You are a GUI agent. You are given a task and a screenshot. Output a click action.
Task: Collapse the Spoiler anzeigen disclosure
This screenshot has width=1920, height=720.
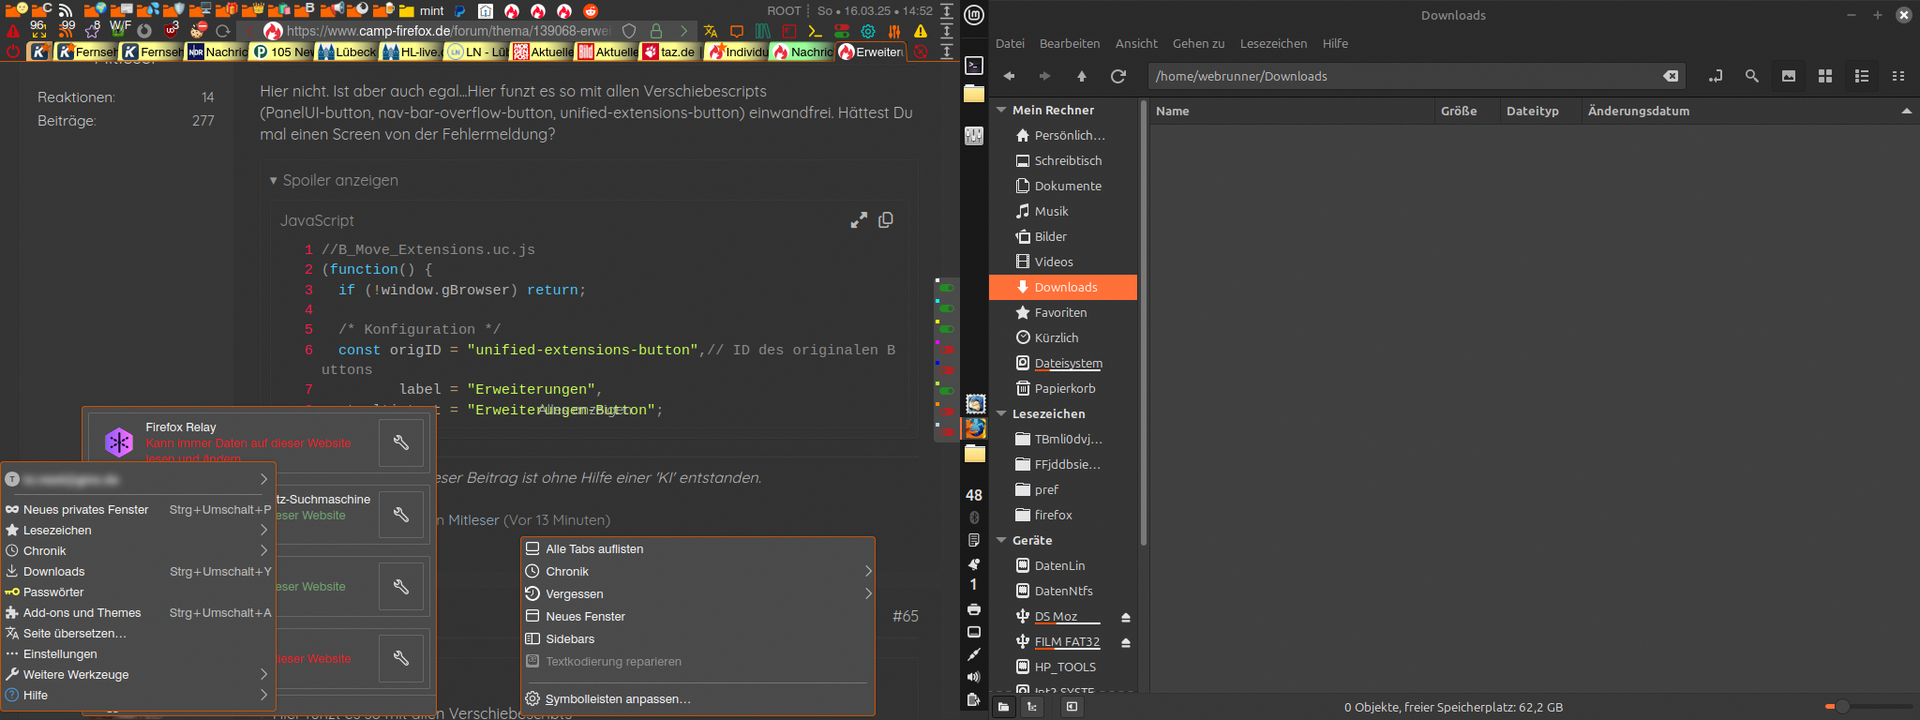click(273, 181)
